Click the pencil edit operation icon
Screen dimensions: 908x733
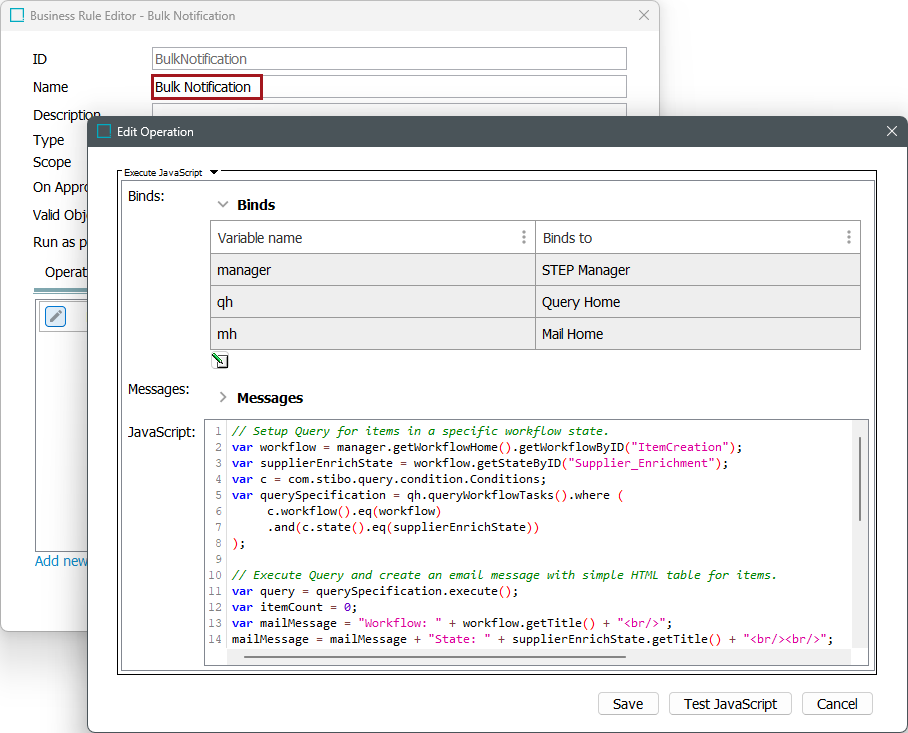(56, 316)
